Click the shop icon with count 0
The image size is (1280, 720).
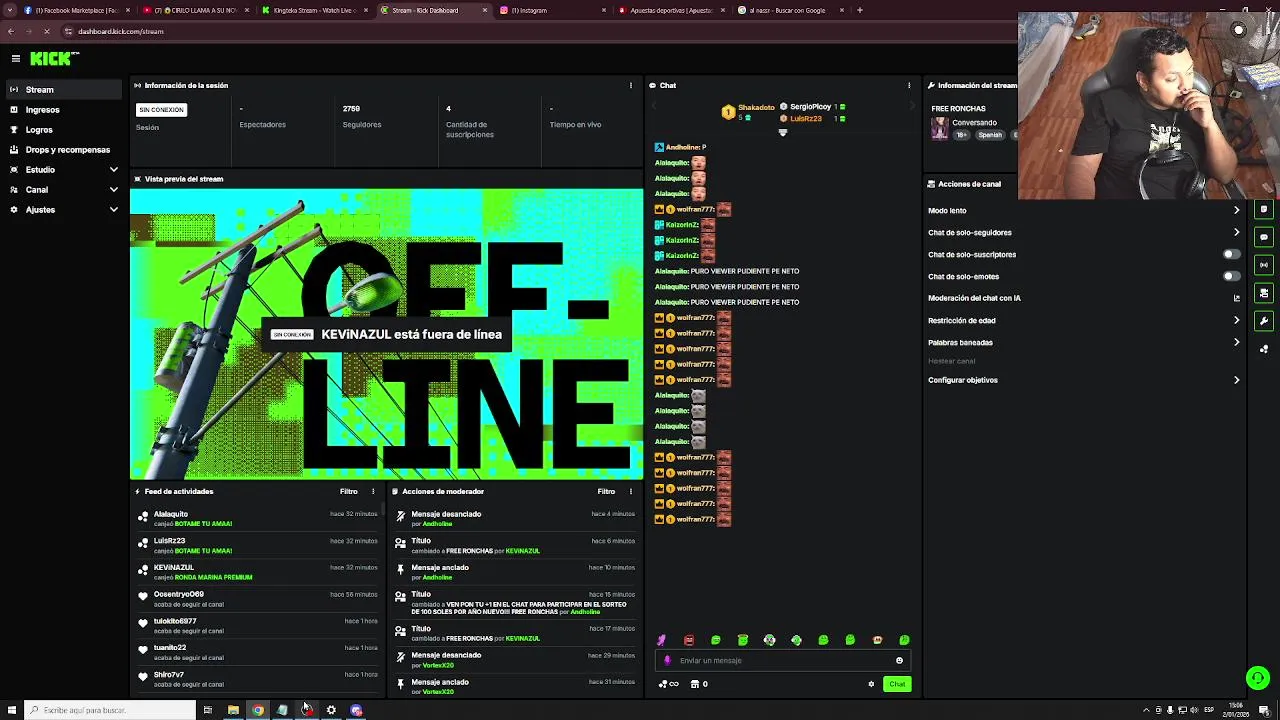point(699,685)
